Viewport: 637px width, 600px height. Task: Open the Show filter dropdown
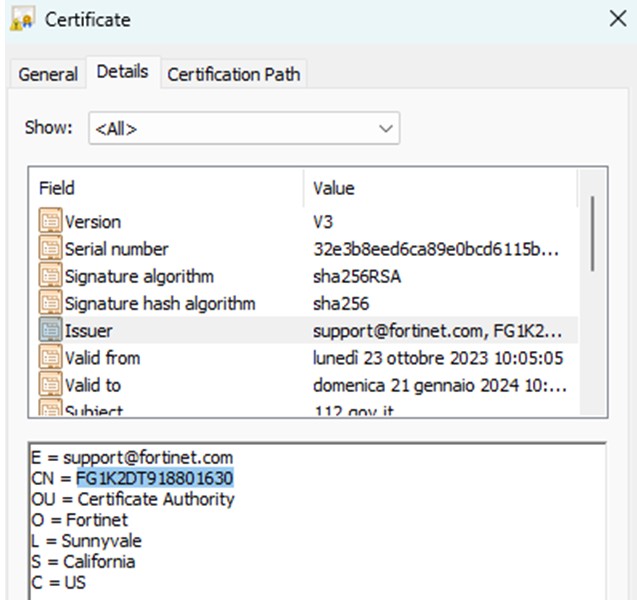pos(244,128)
